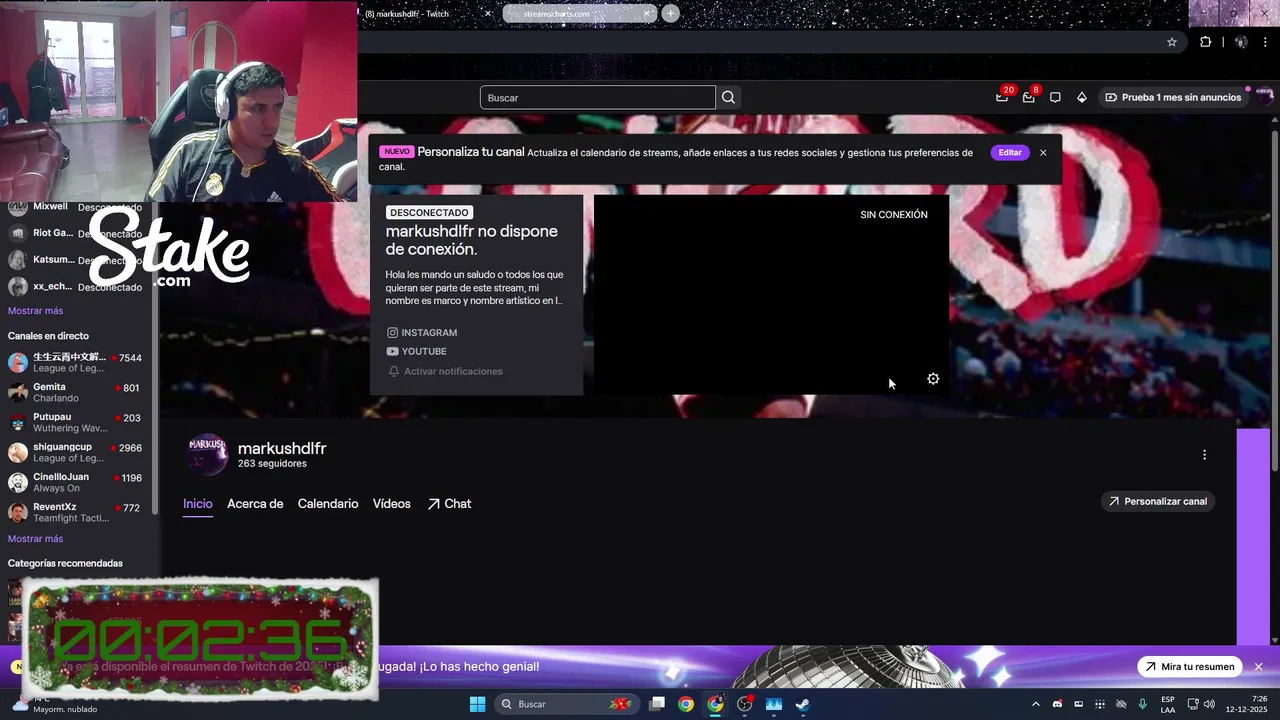Open Mixwell offline channel in sidebar
1280x720 pixels.
pos(75,207)
